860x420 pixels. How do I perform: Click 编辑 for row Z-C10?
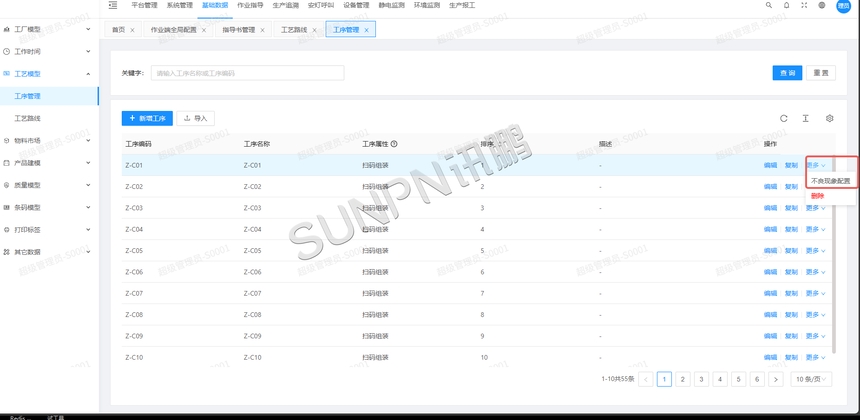pos(771,357)
